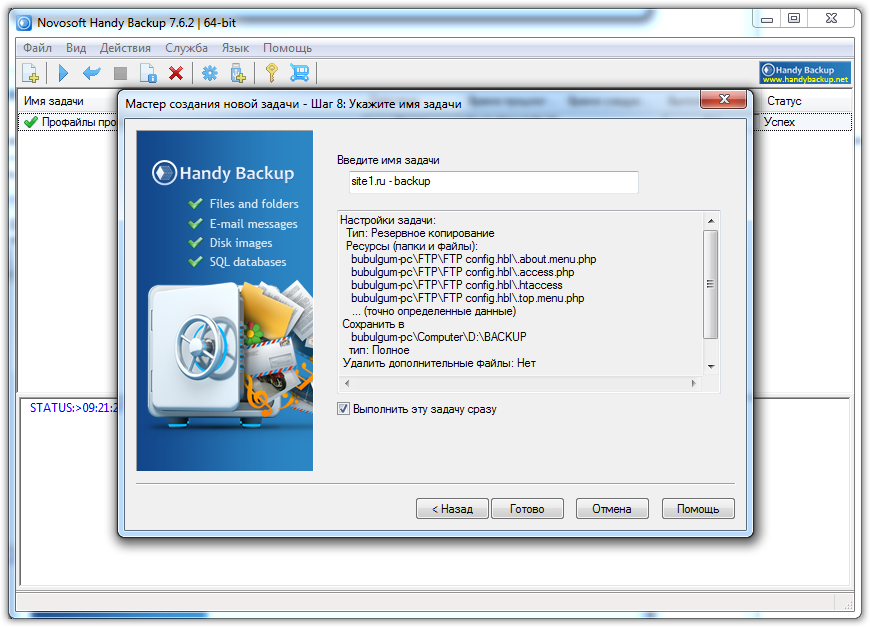
Task: Click the Handy Backup website banner
Action: click(805, 73)
